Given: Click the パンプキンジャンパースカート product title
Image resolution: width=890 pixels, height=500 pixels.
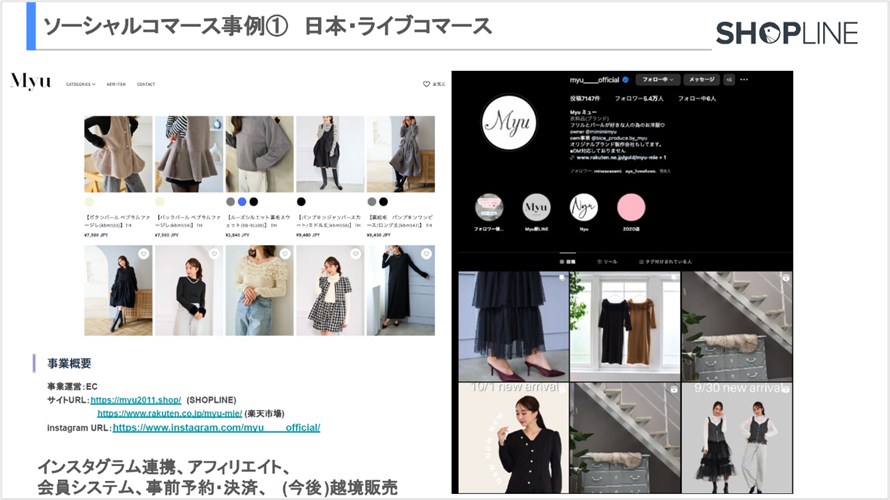Looking at the screenshot, I should point(329,221).
